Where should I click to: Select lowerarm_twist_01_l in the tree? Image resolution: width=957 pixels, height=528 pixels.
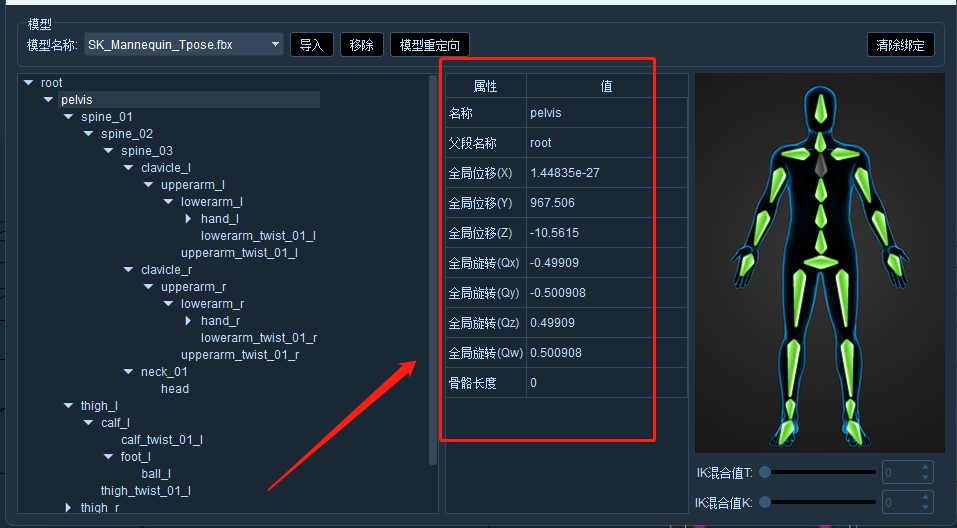pyautogui.click(x=258, y=236)
